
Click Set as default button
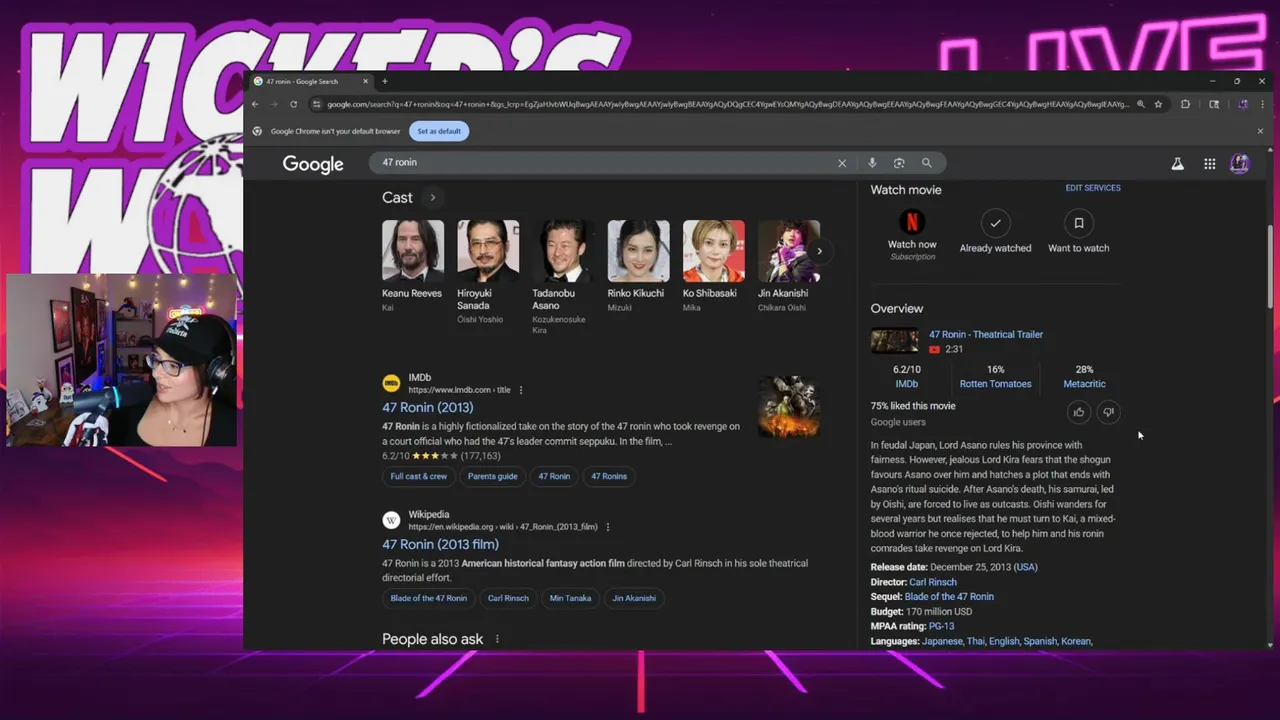(439, 131)
